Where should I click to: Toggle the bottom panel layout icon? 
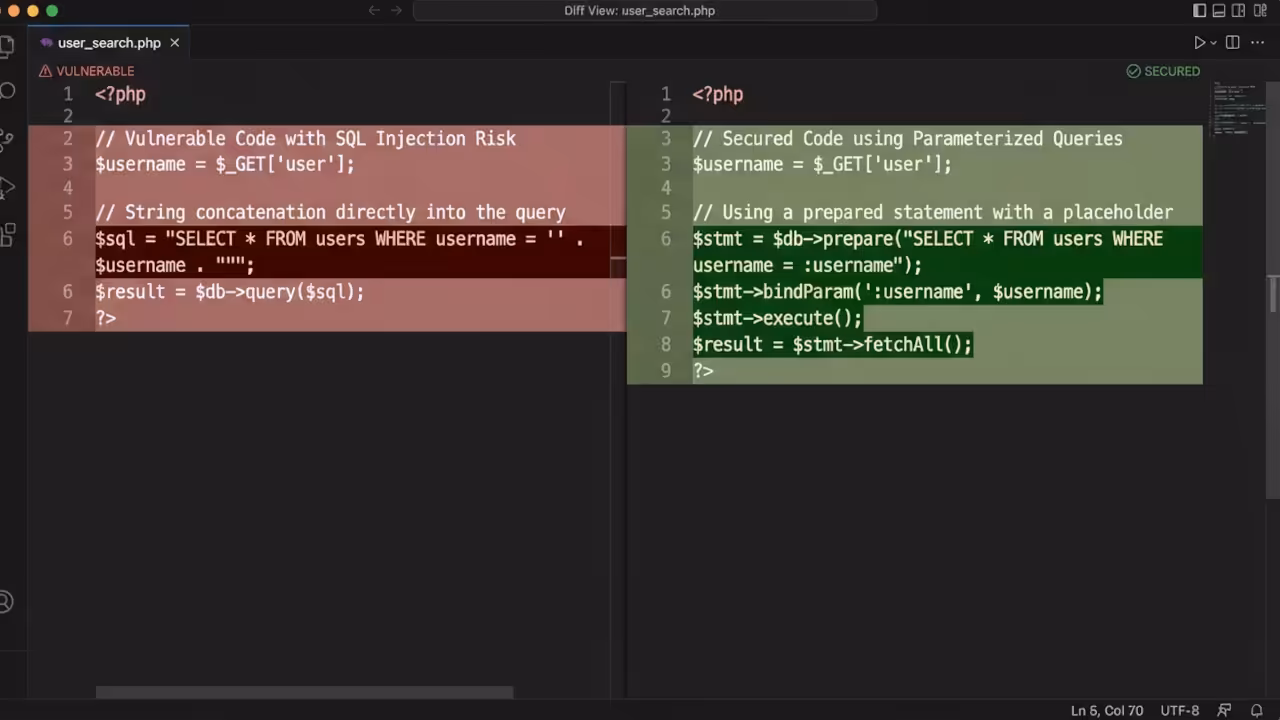(1219, 11)
